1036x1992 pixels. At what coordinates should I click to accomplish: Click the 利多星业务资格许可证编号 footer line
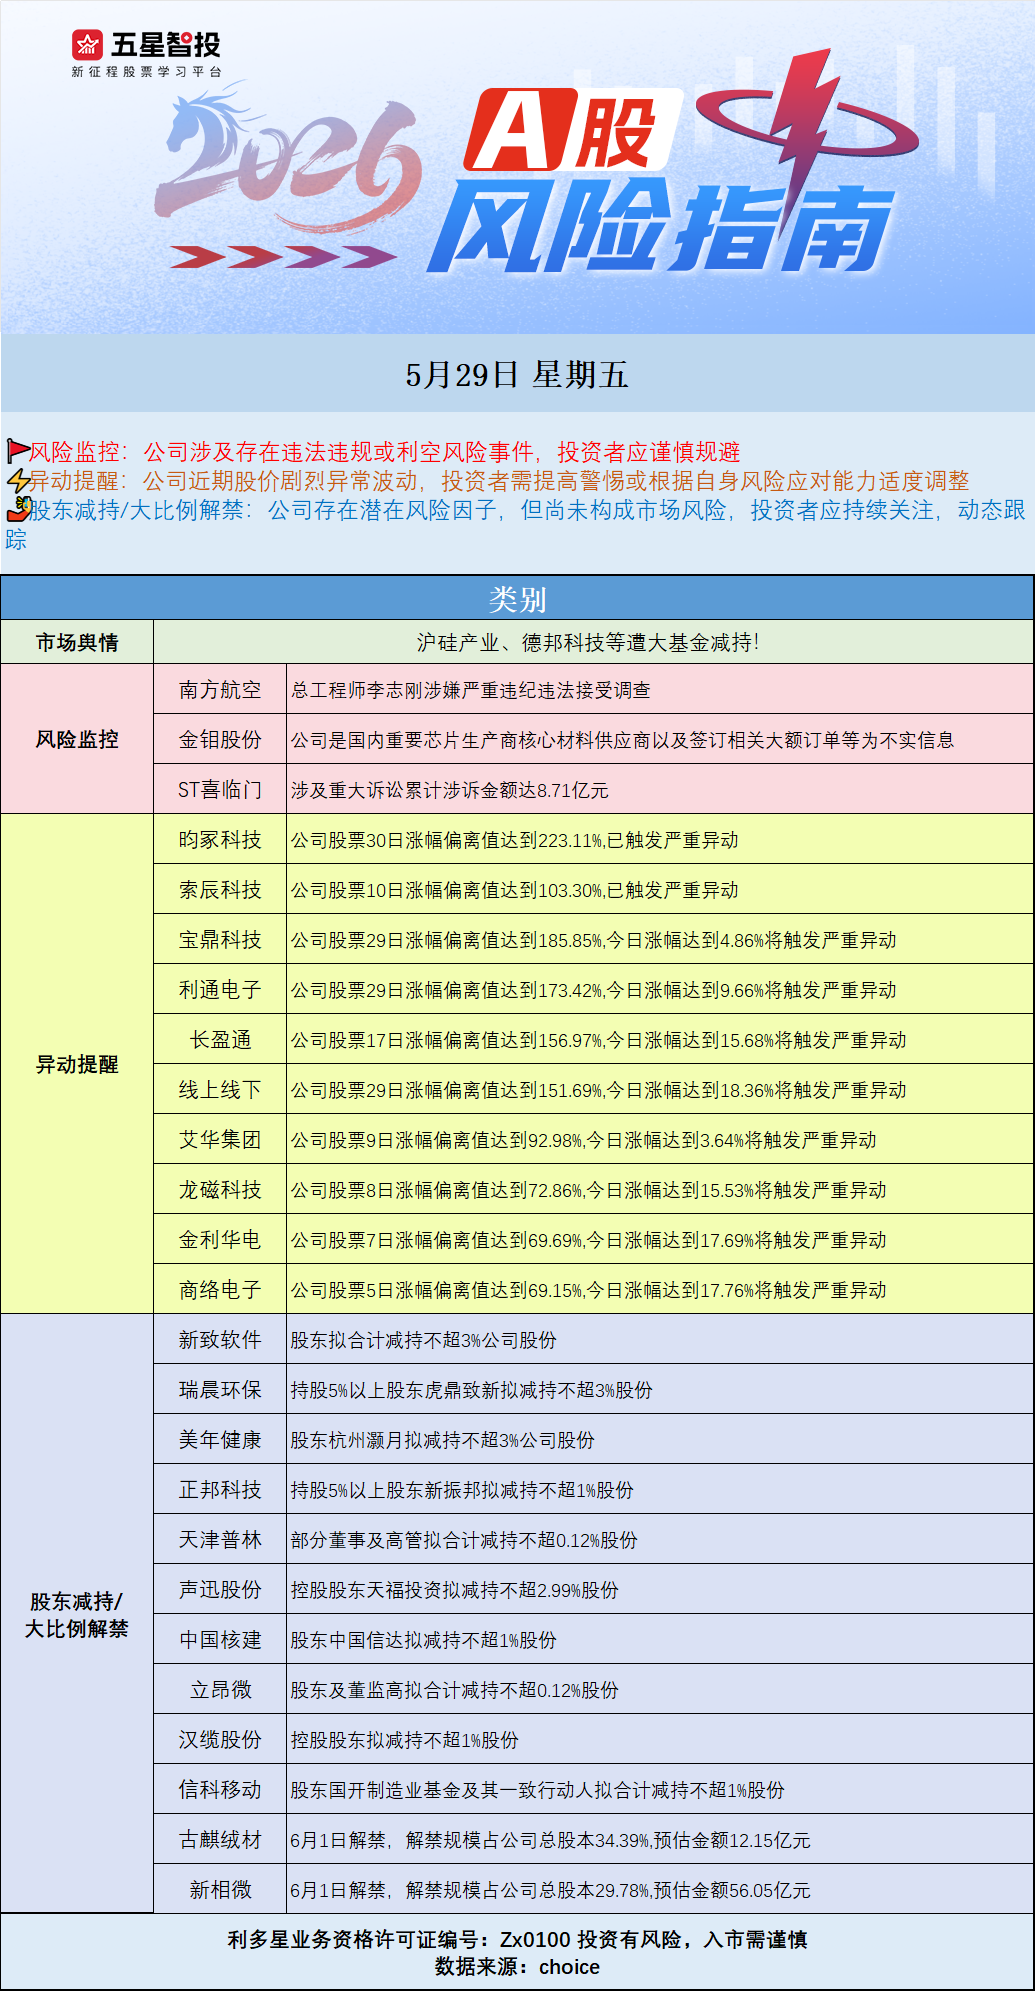[x=517, y=1939]
